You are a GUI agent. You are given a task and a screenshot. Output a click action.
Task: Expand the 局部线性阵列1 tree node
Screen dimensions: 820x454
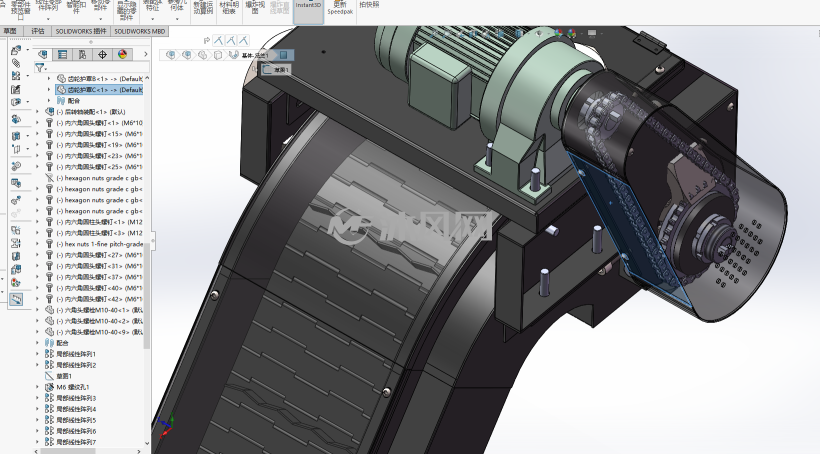point(38,354)
